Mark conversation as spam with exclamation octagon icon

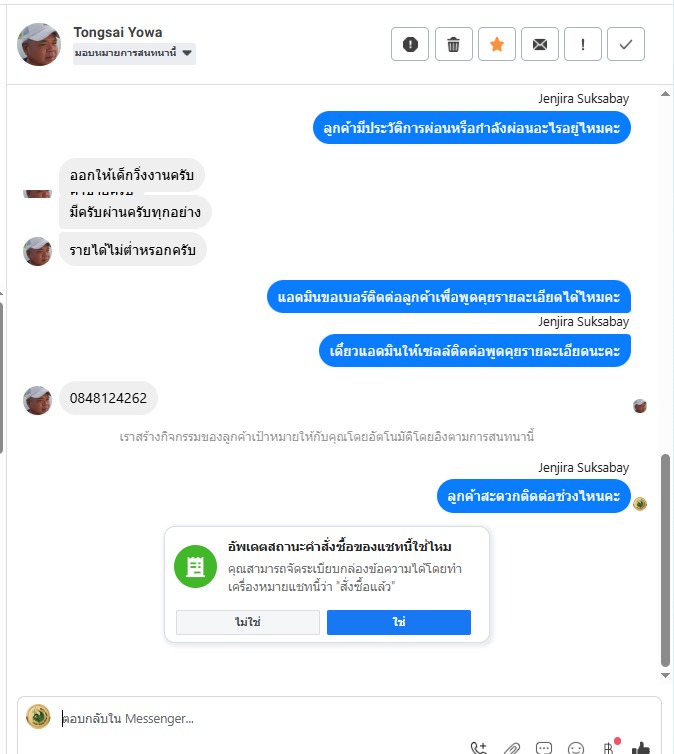410,44
